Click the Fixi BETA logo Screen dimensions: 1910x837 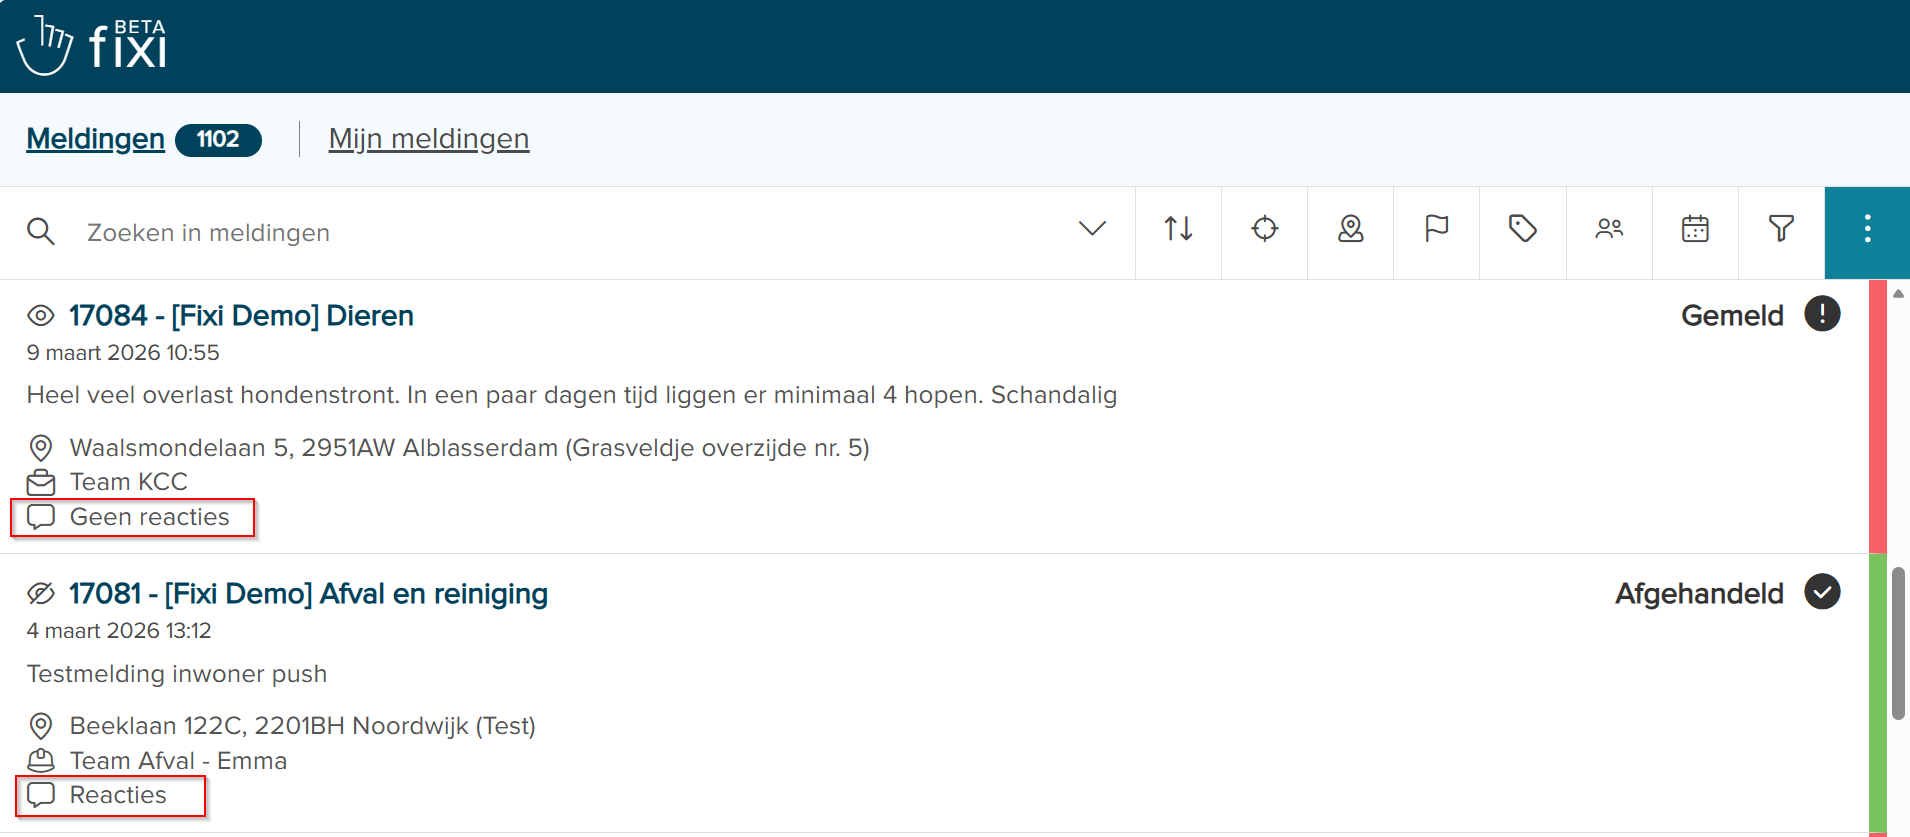(92, 46)
